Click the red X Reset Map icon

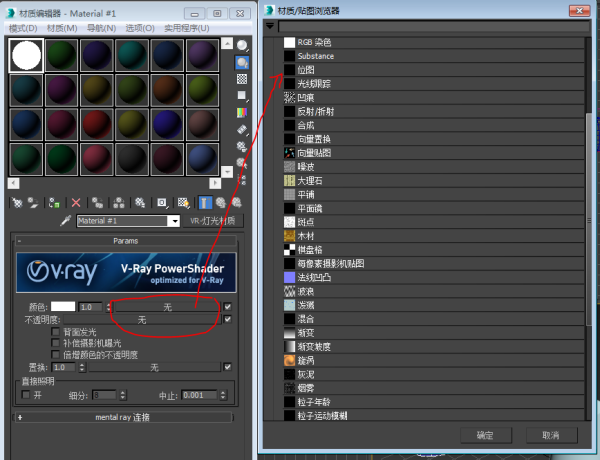coord(76,202)
